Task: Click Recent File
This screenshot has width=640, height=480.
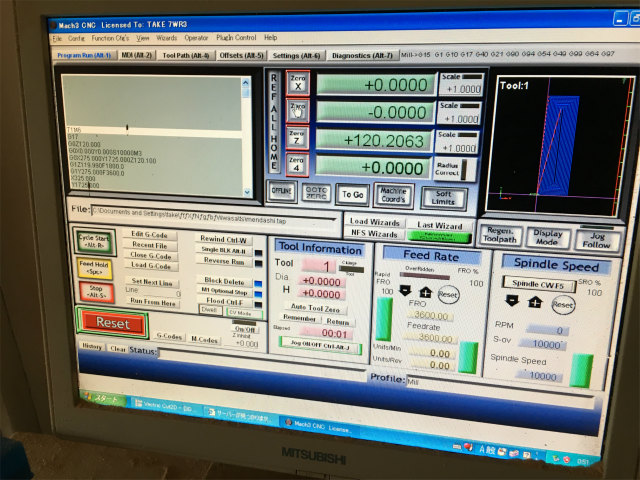Action: tap(150, 245)
